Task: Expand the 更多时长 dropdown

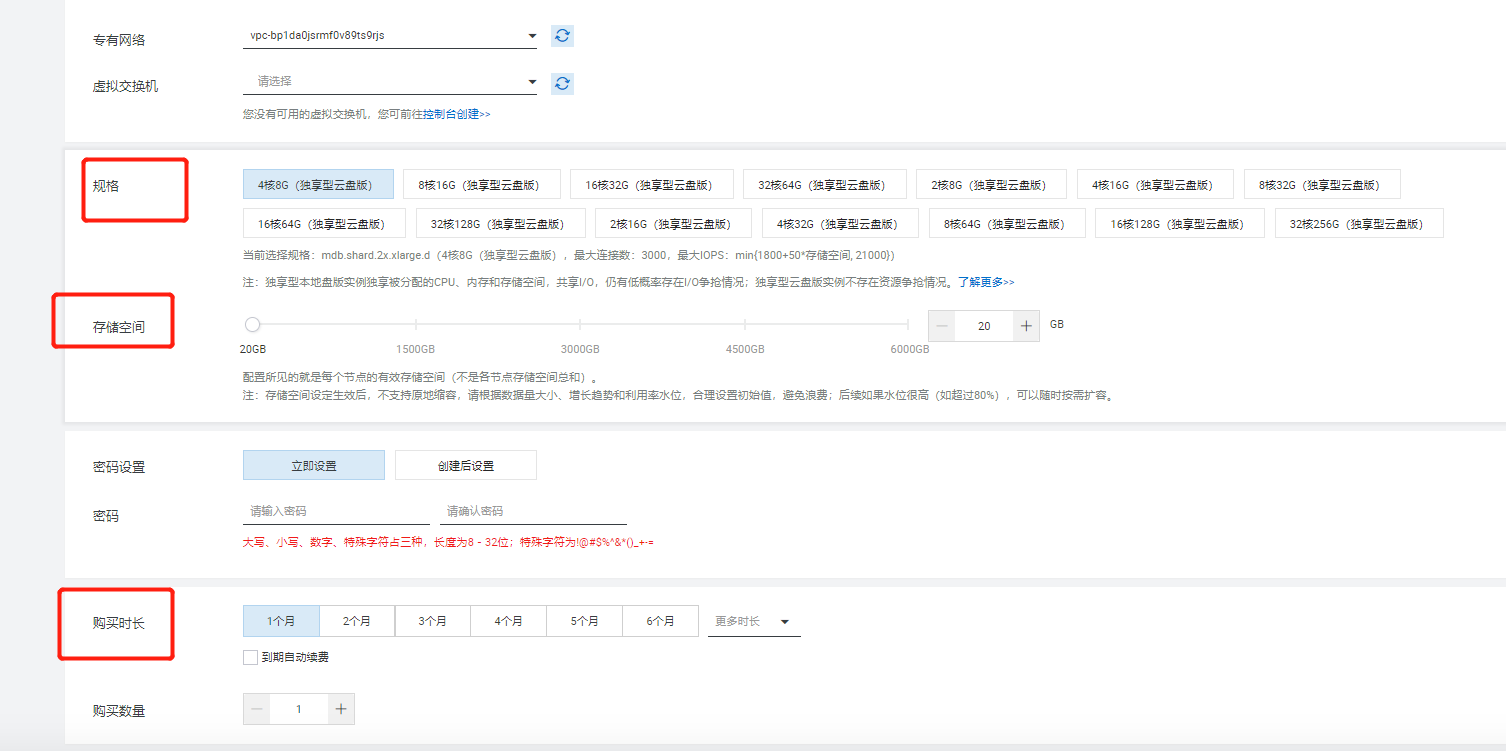Action: (754, 621)
